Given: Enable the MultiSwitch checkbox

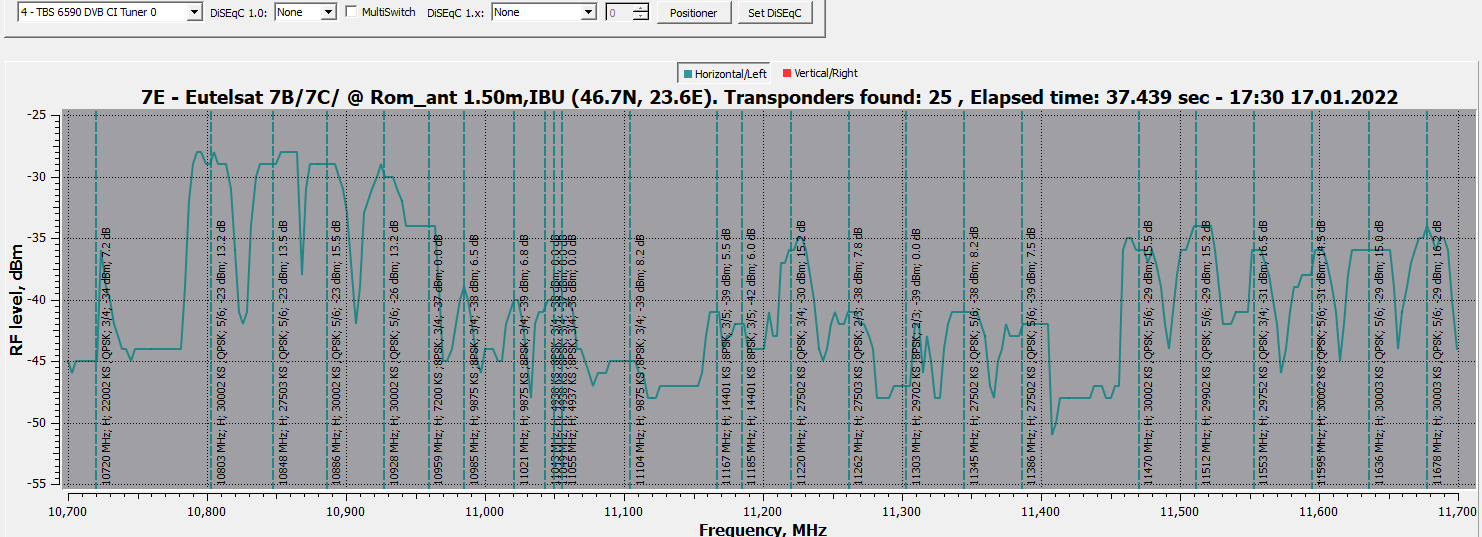Looking at the screenshot, I should tap(351, 12).
